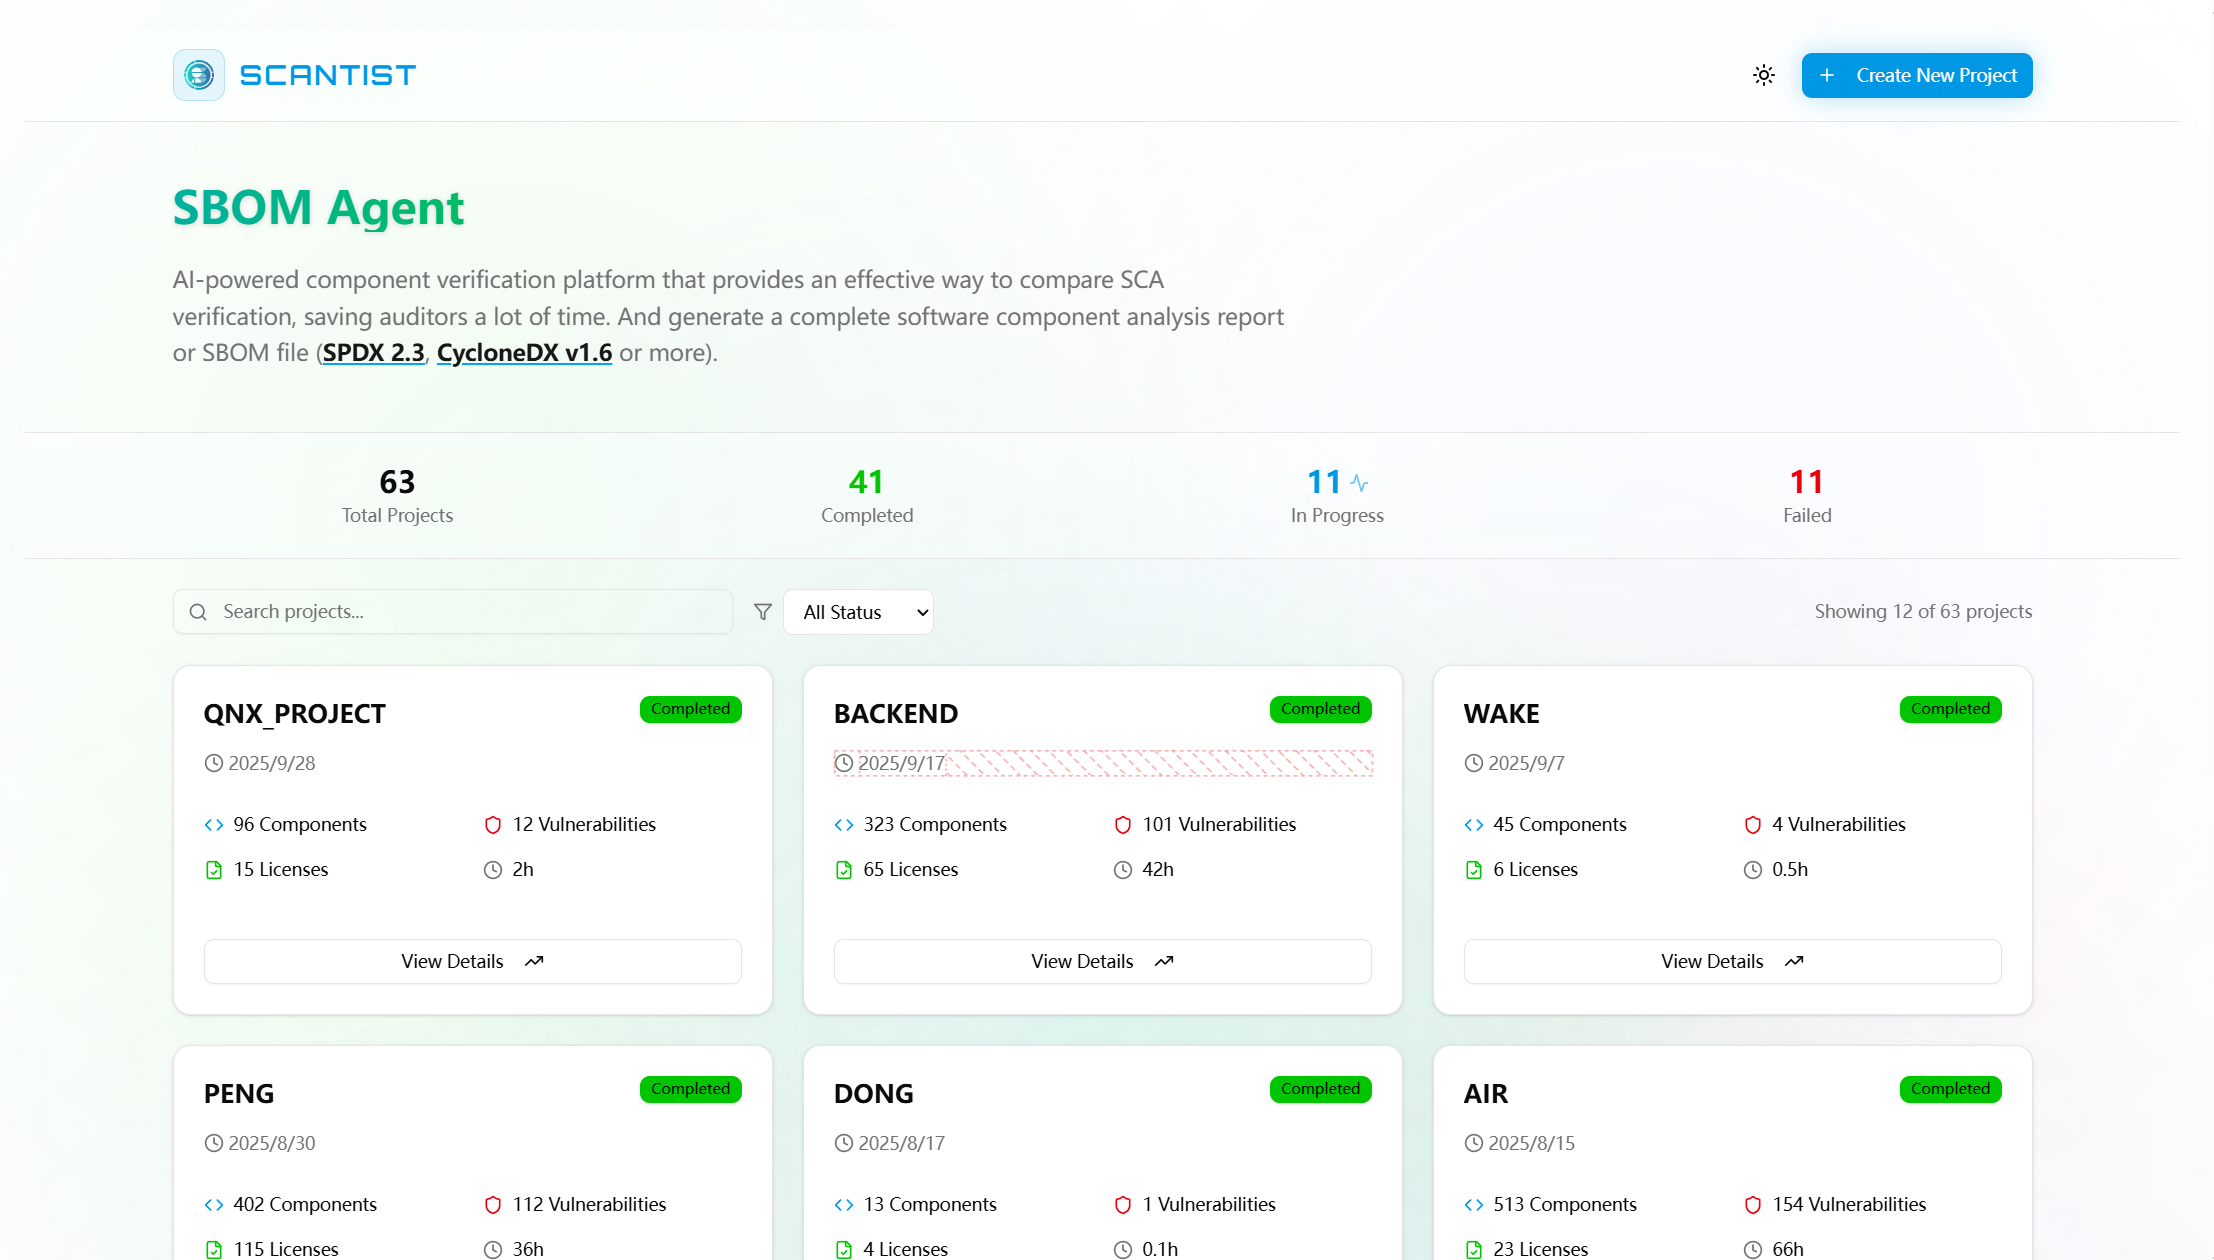
Task: Click the arrow icon on WAKE View Details
Action: click(1794, 961)
